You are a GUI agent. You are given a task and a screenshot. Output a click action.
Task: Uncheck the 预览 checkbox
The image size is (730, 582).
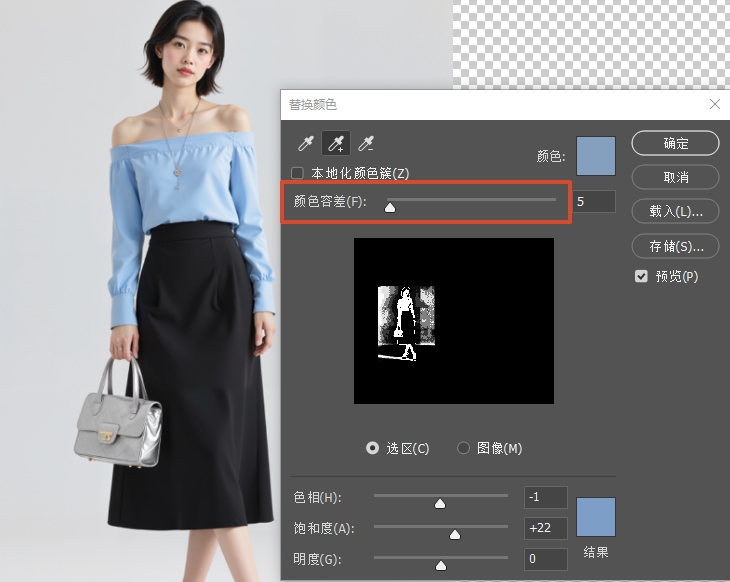pos(641,277)
